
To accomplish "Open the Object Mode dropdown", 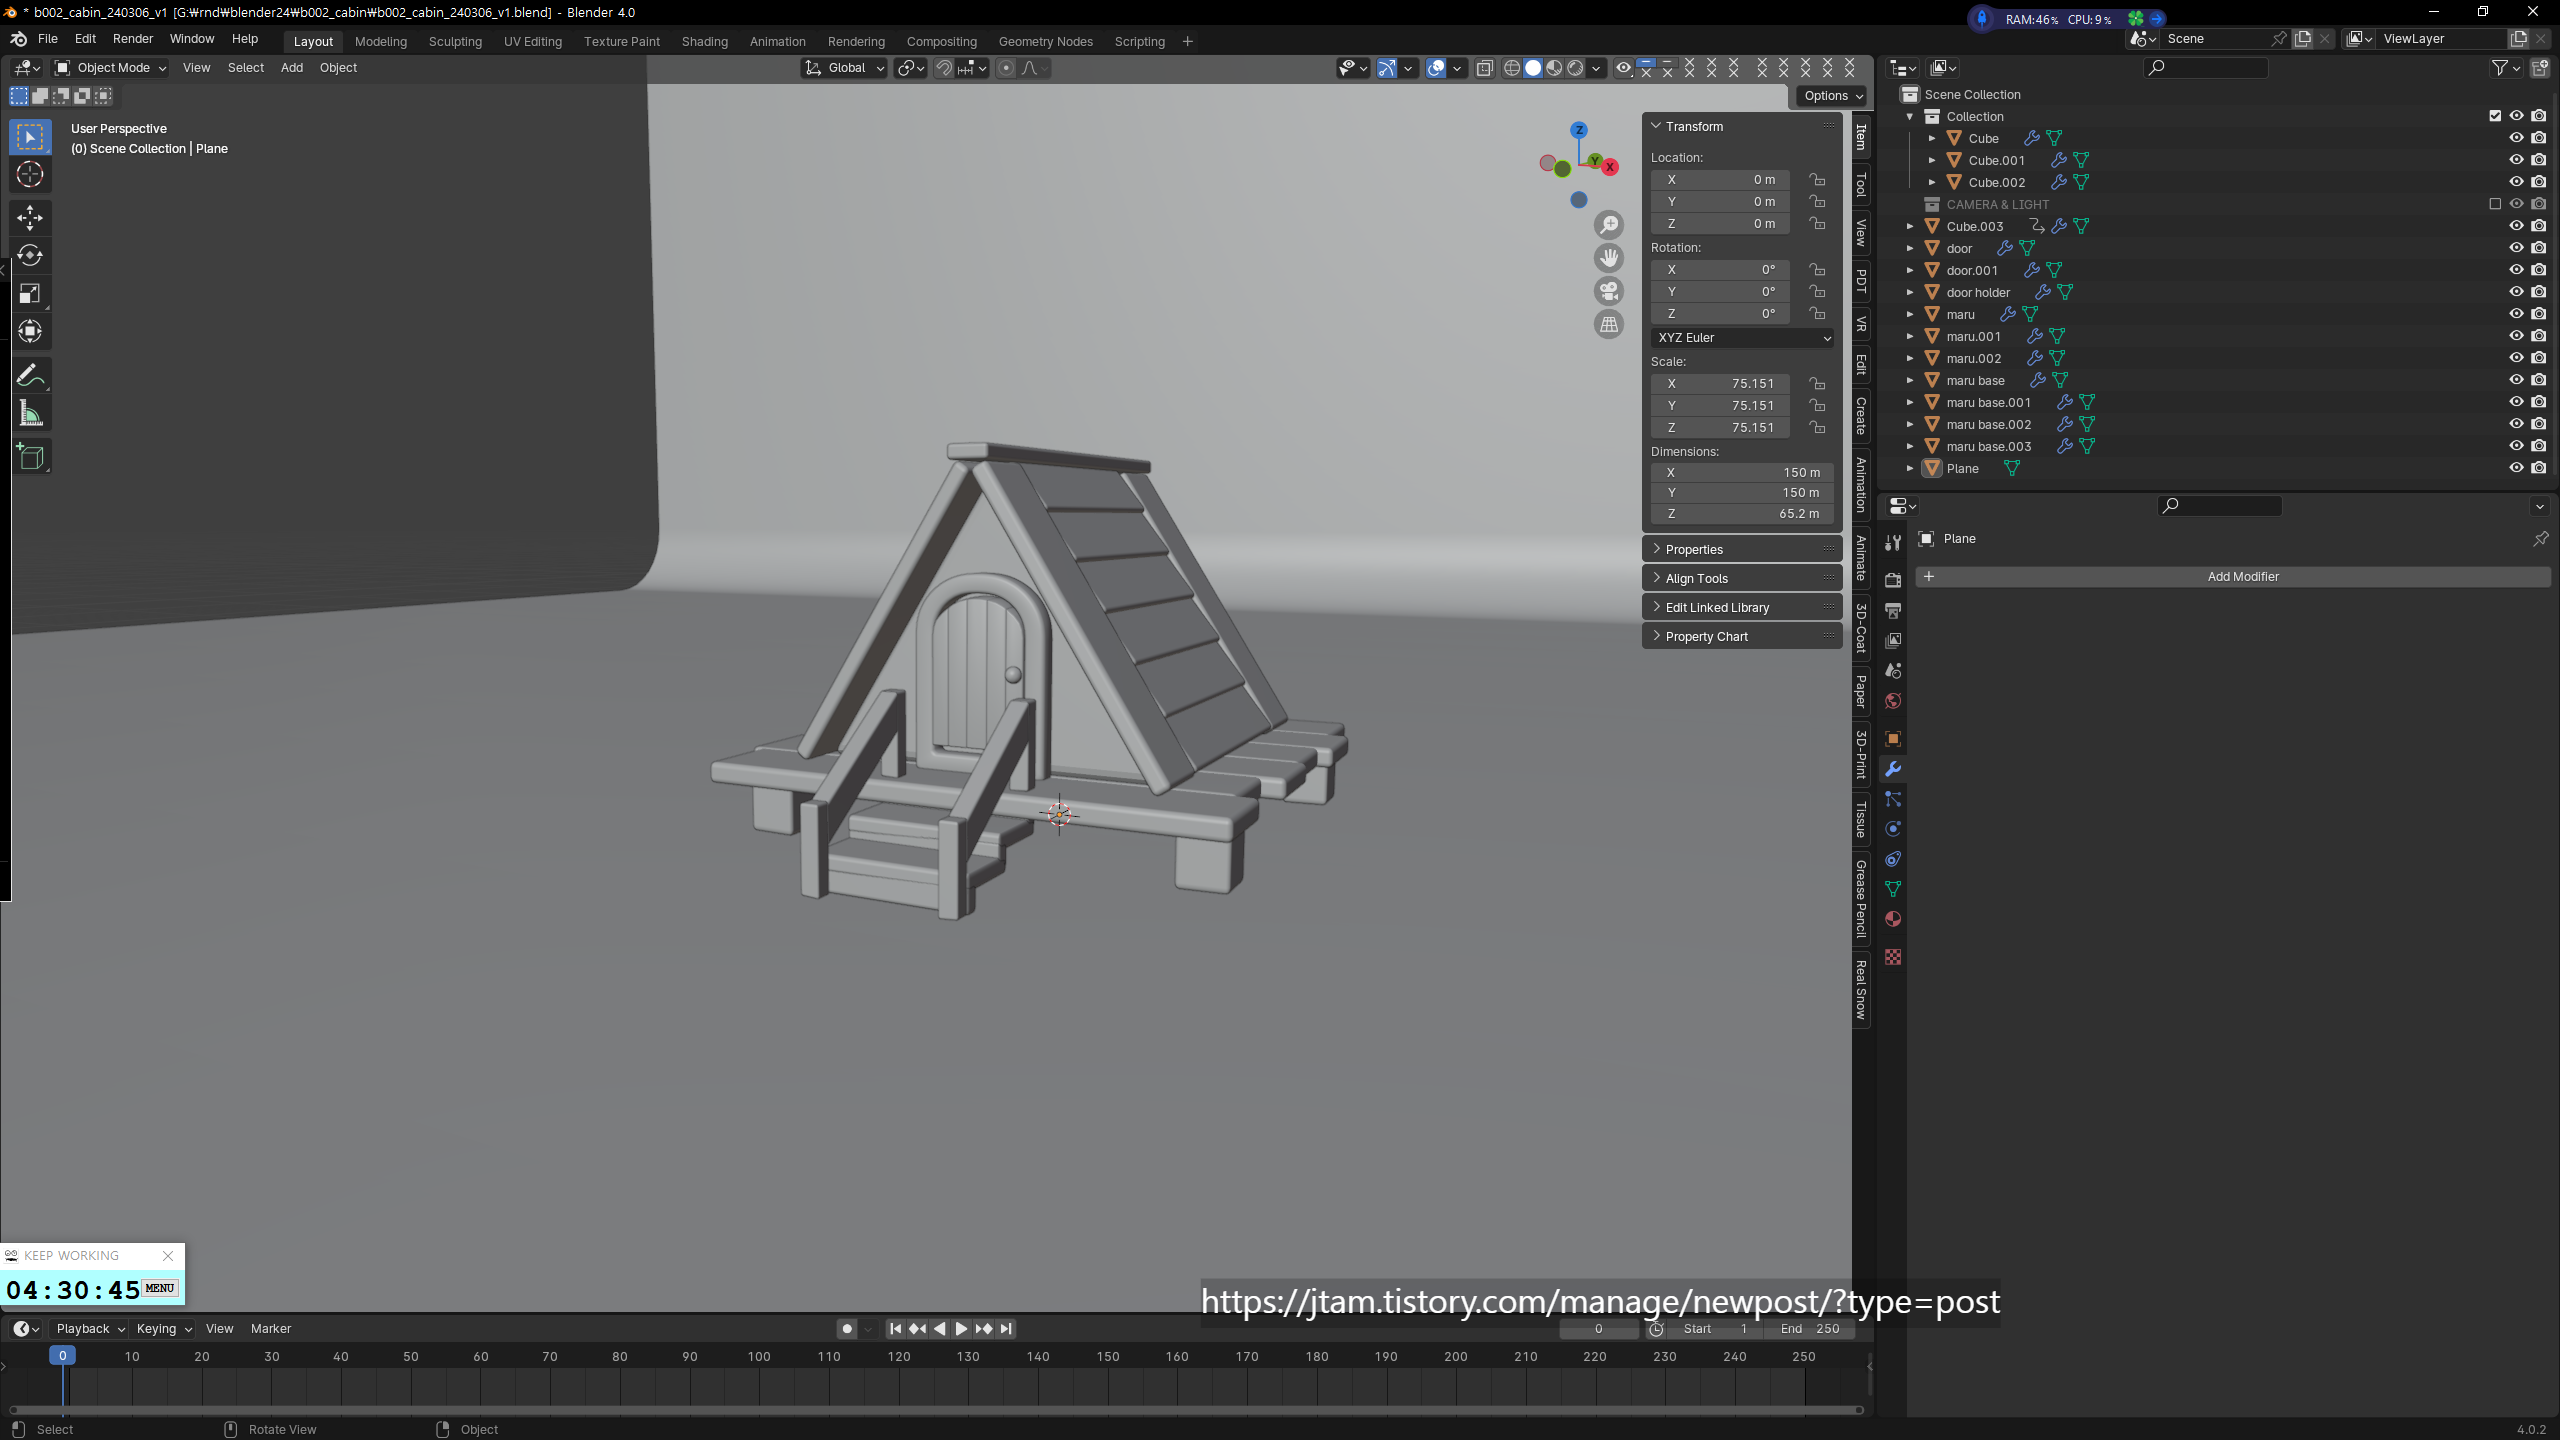I will pos(111,68).
